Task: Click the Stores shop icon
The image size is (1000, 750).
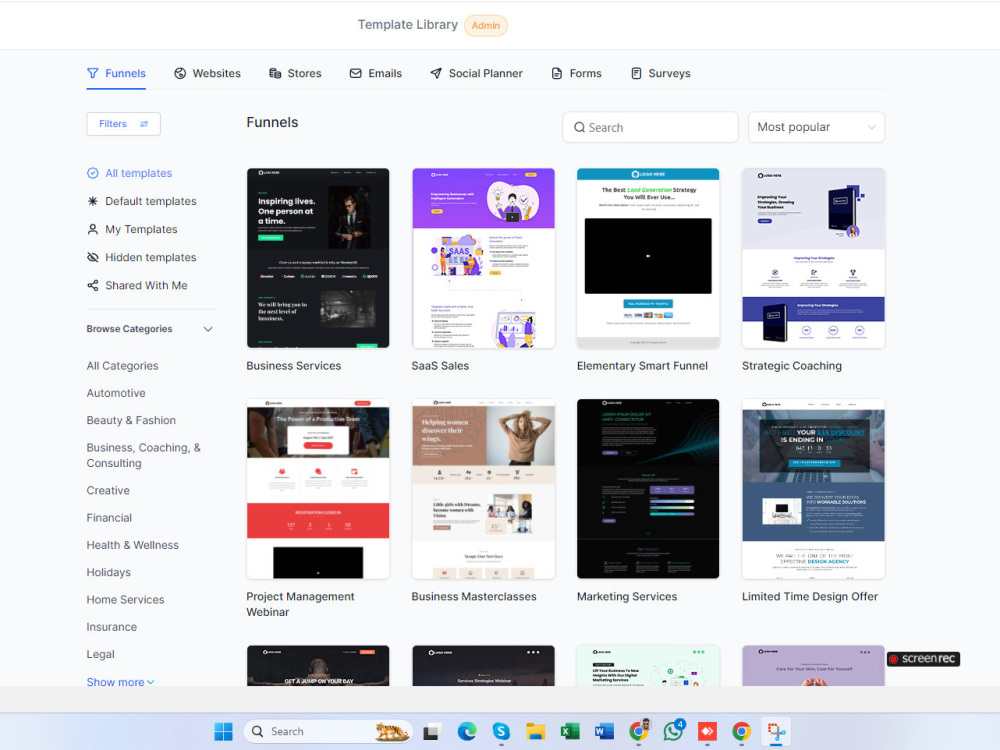Action: click(275, 73)
